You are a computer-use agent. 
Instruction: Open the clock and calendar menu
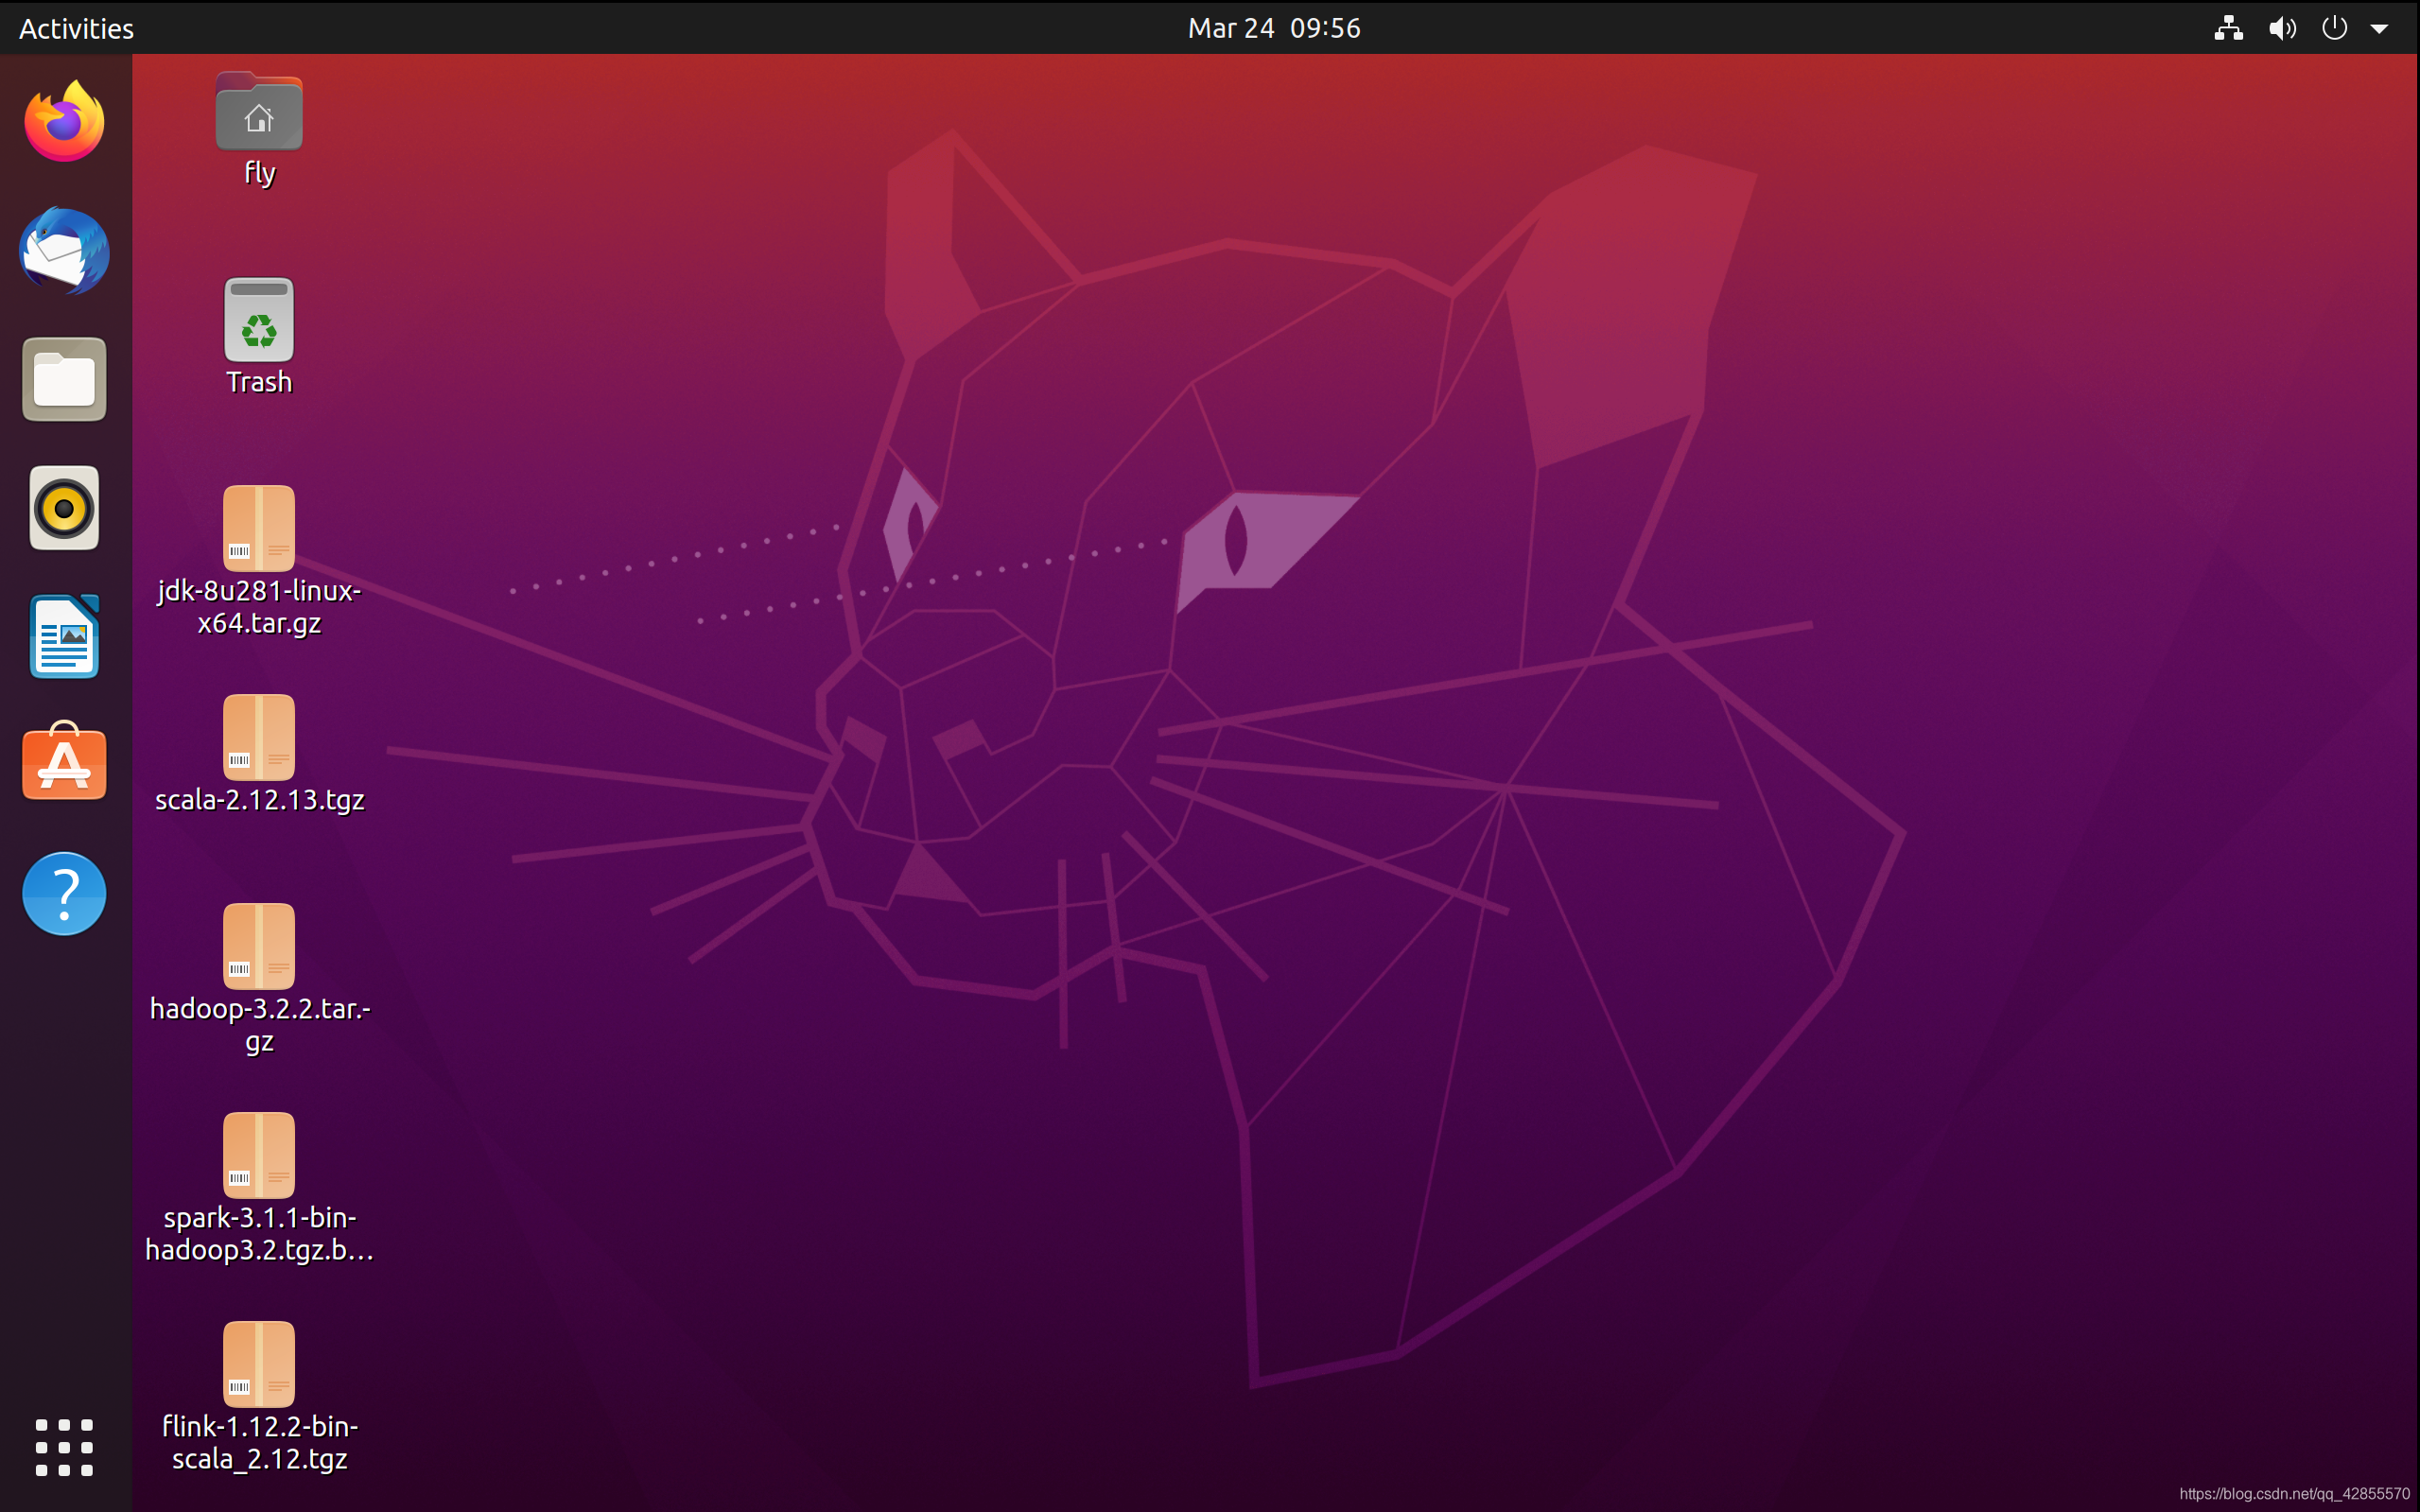pos(1273,28)
